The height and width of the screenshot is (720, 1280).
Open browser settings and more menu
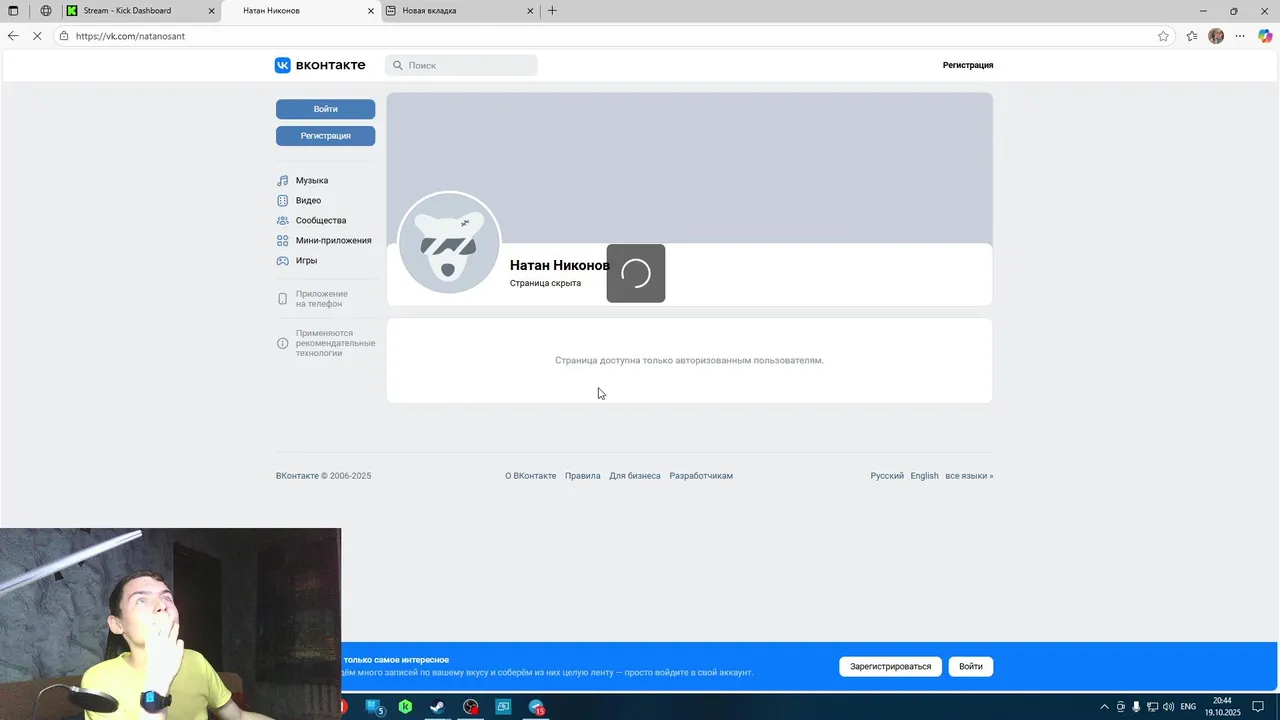coord(1240,36)
